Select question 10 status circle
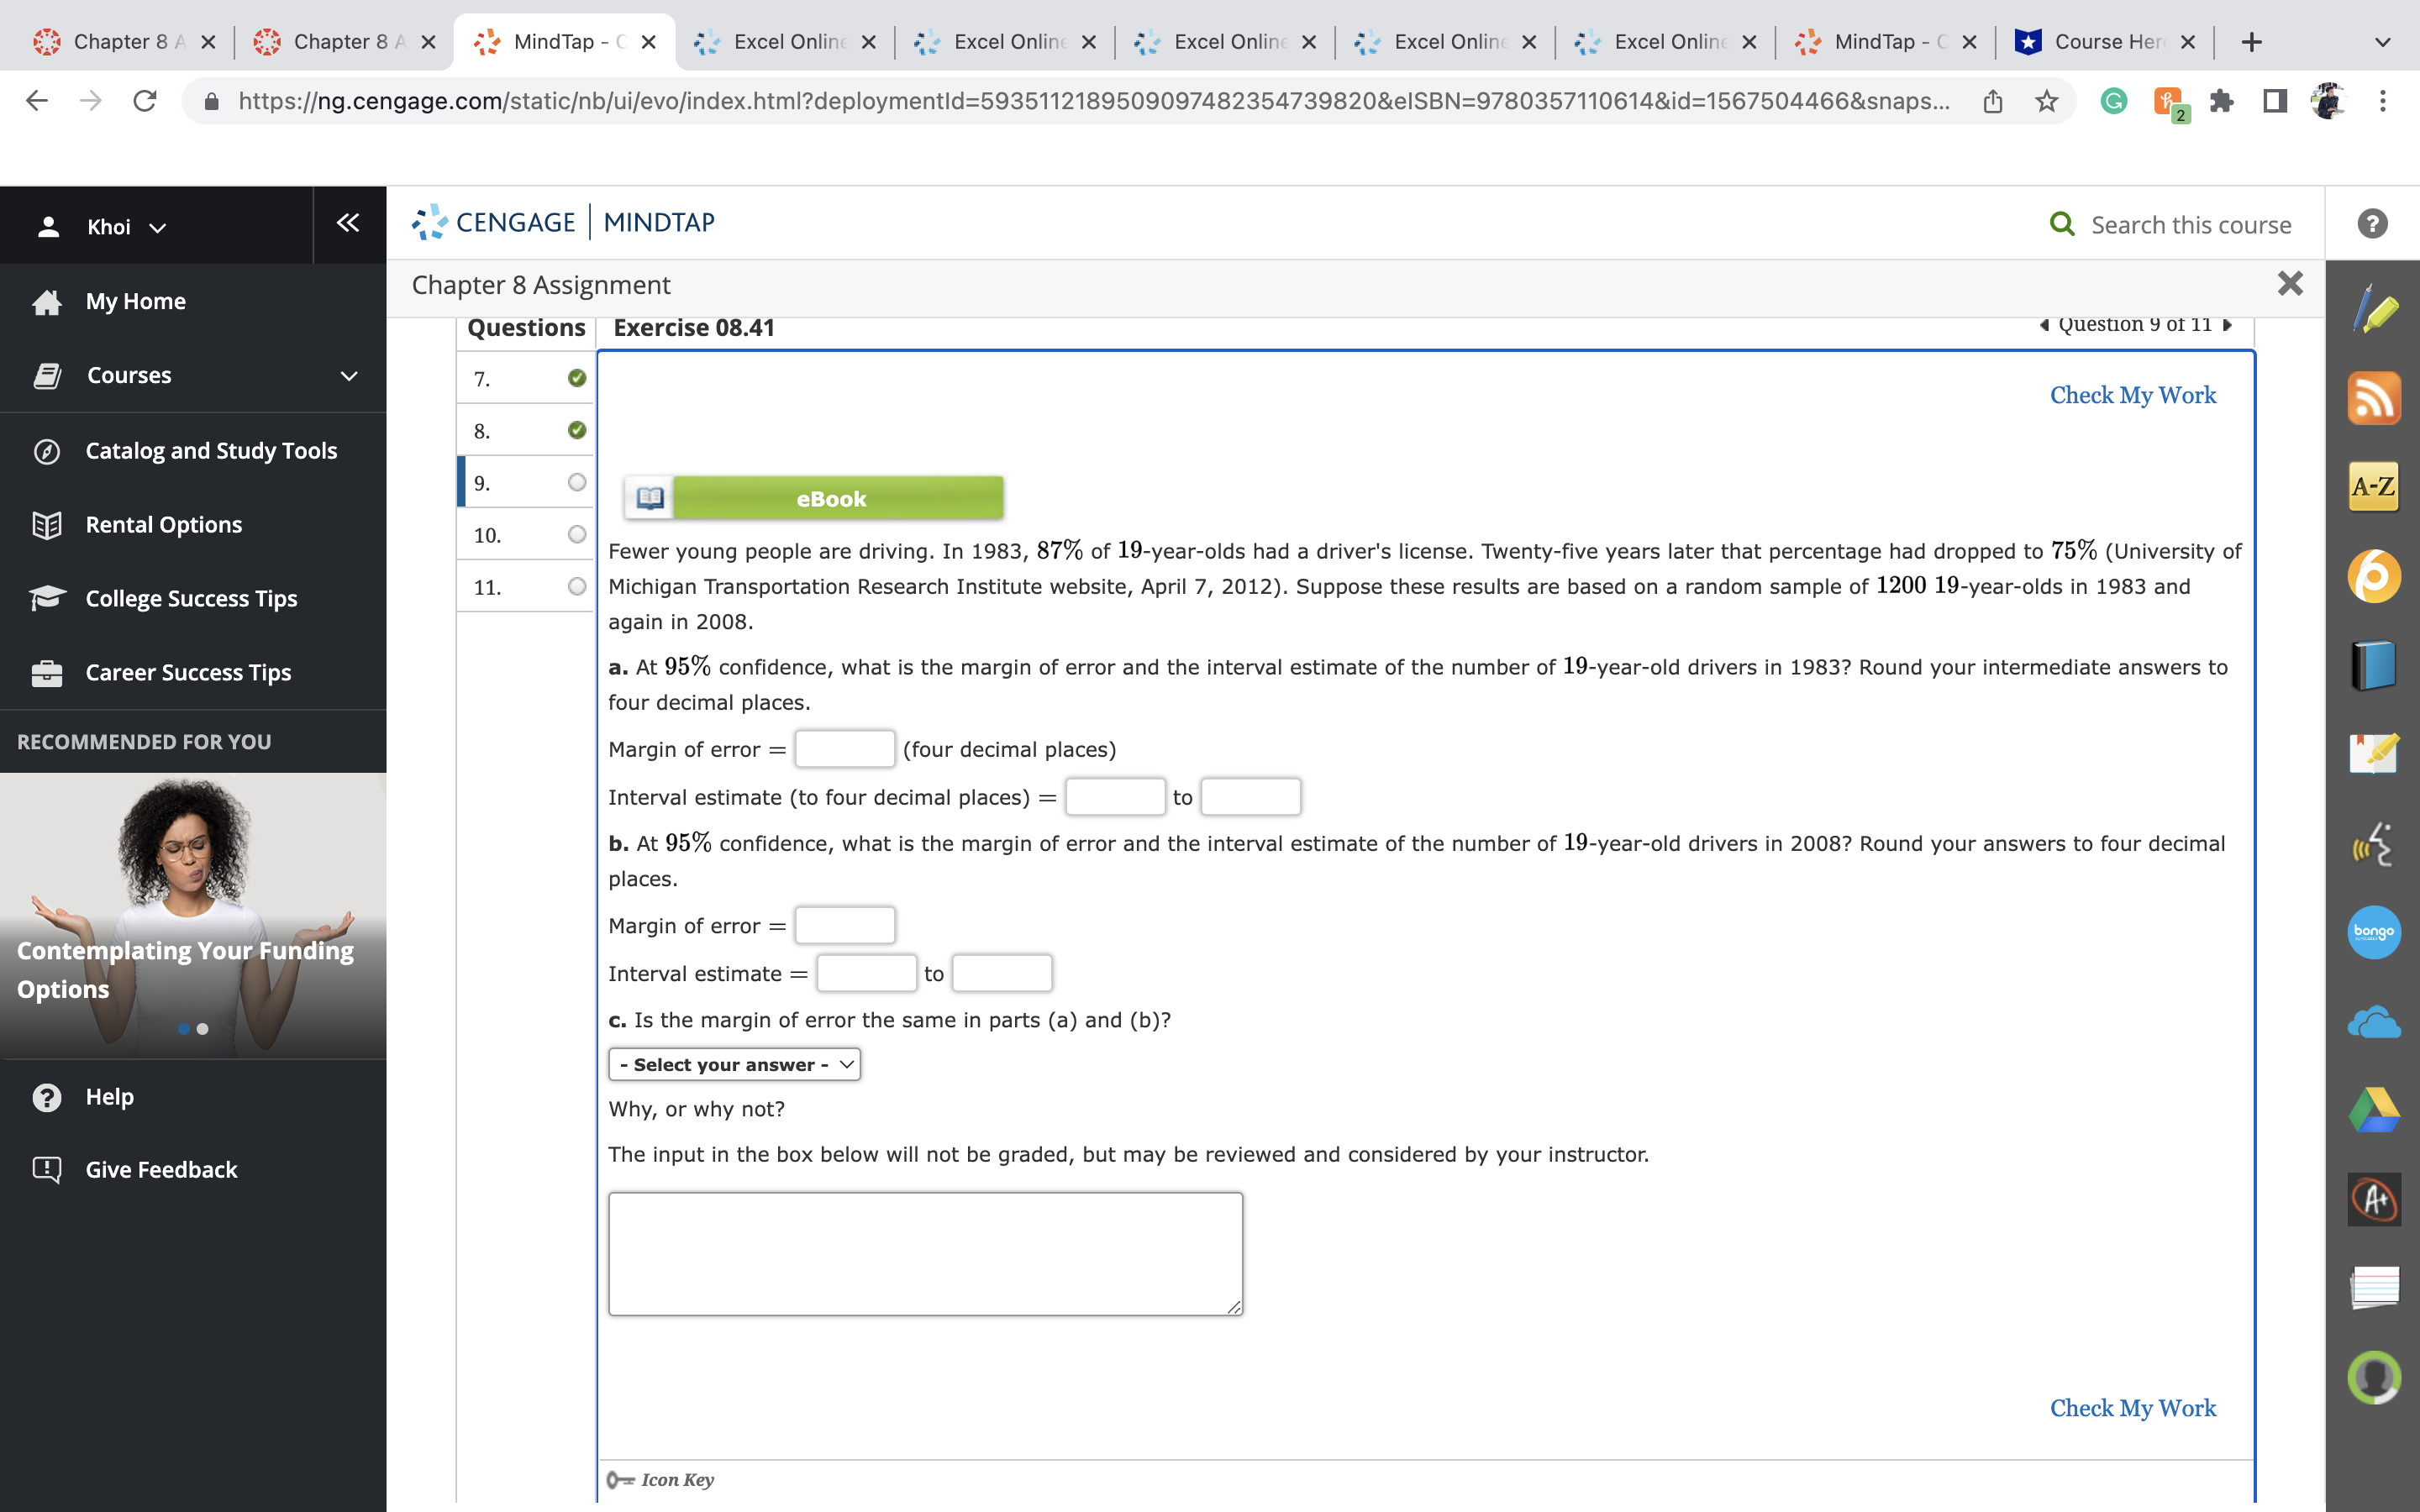 tap(577, 535)
